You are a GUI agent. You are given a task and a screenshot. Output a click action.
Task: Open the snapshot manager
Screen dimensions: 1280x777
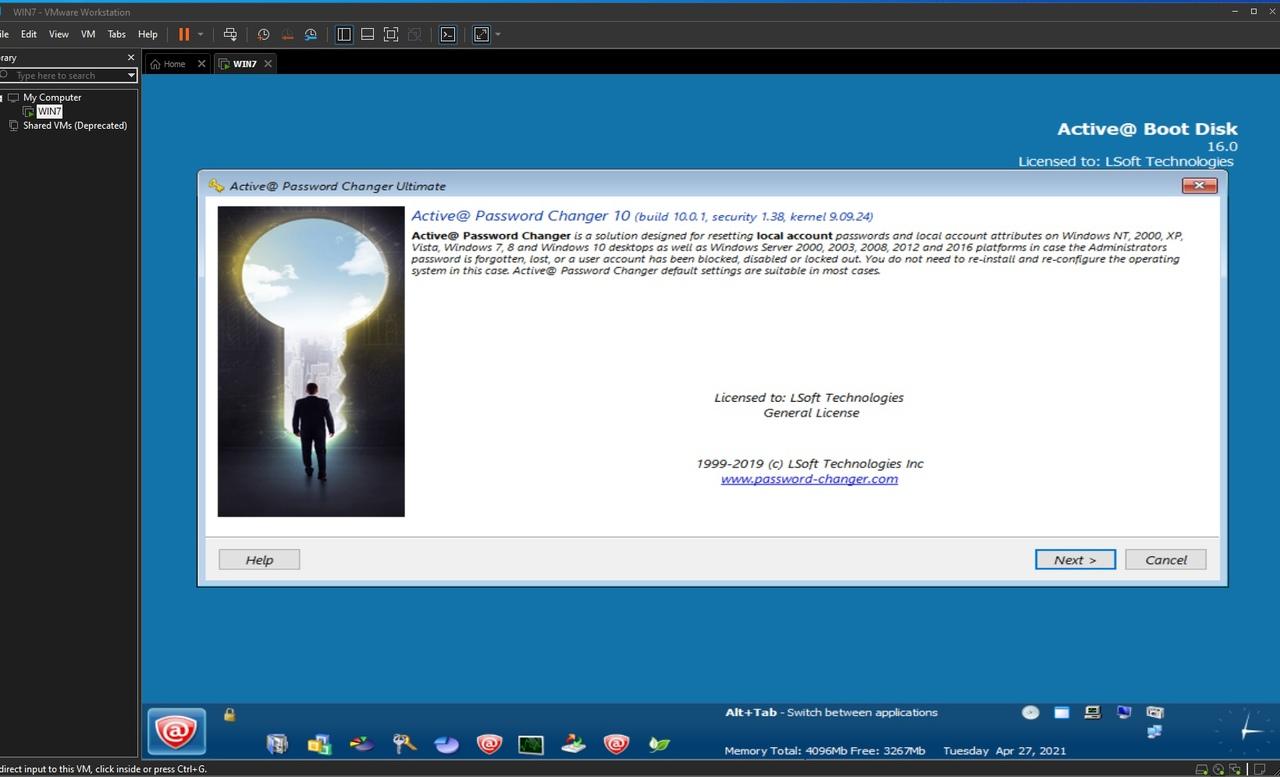311,34
